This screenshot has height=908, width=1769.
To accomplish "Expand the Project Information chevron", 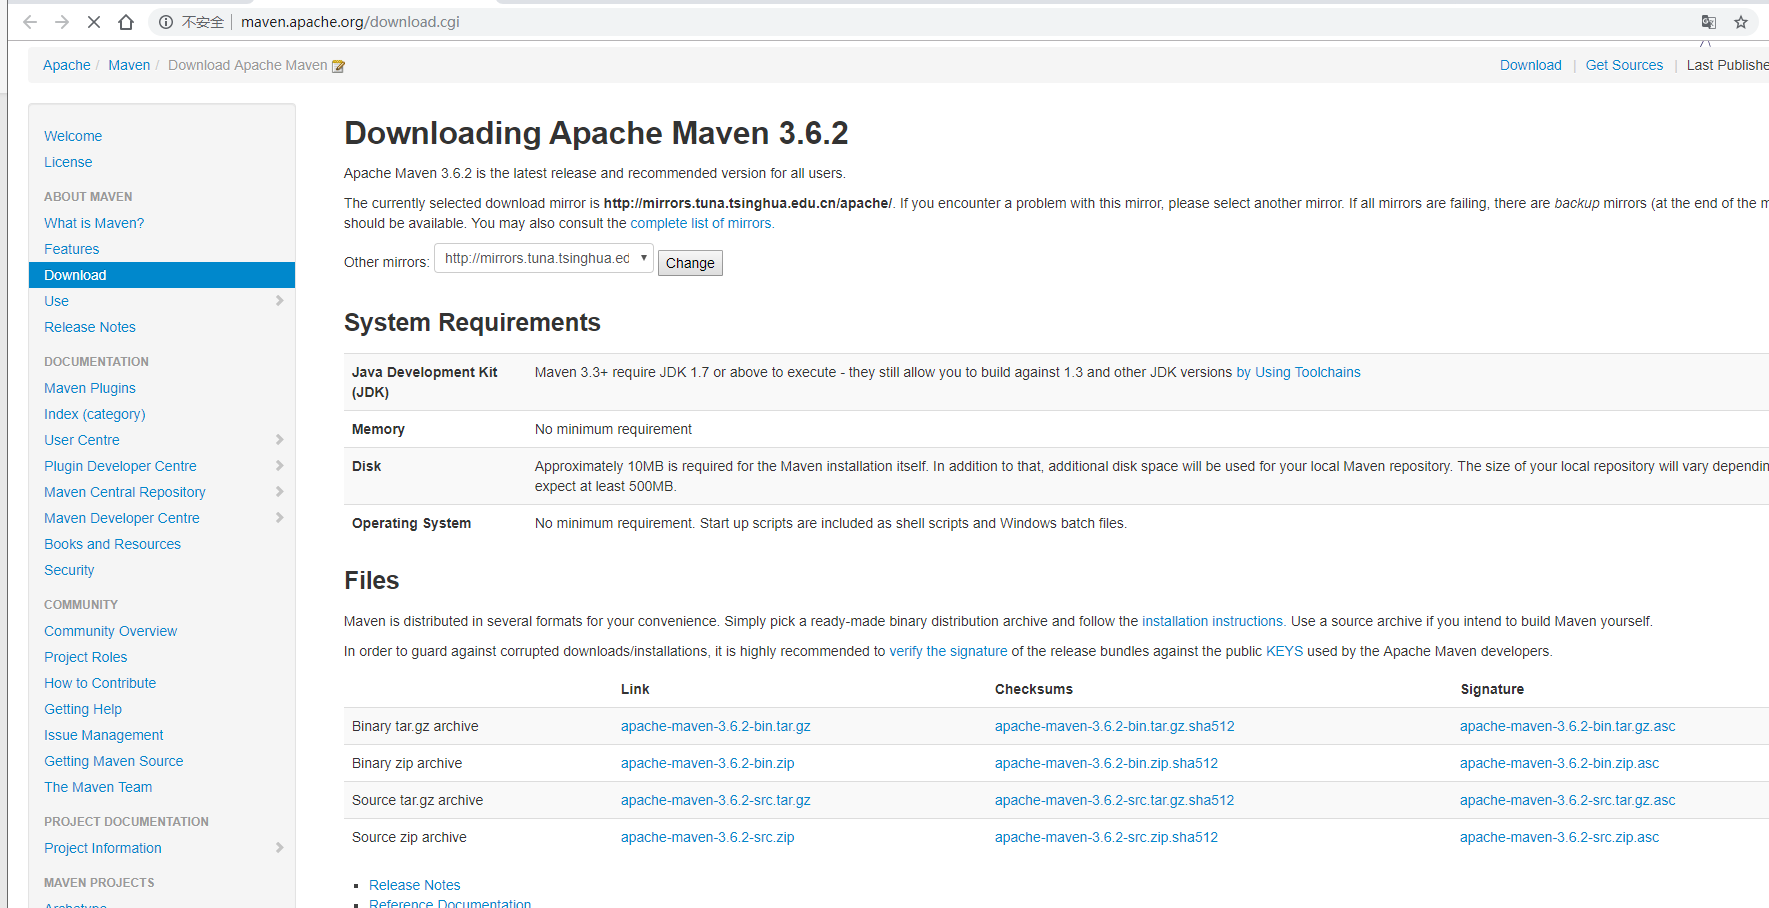I will coord(279,848).
